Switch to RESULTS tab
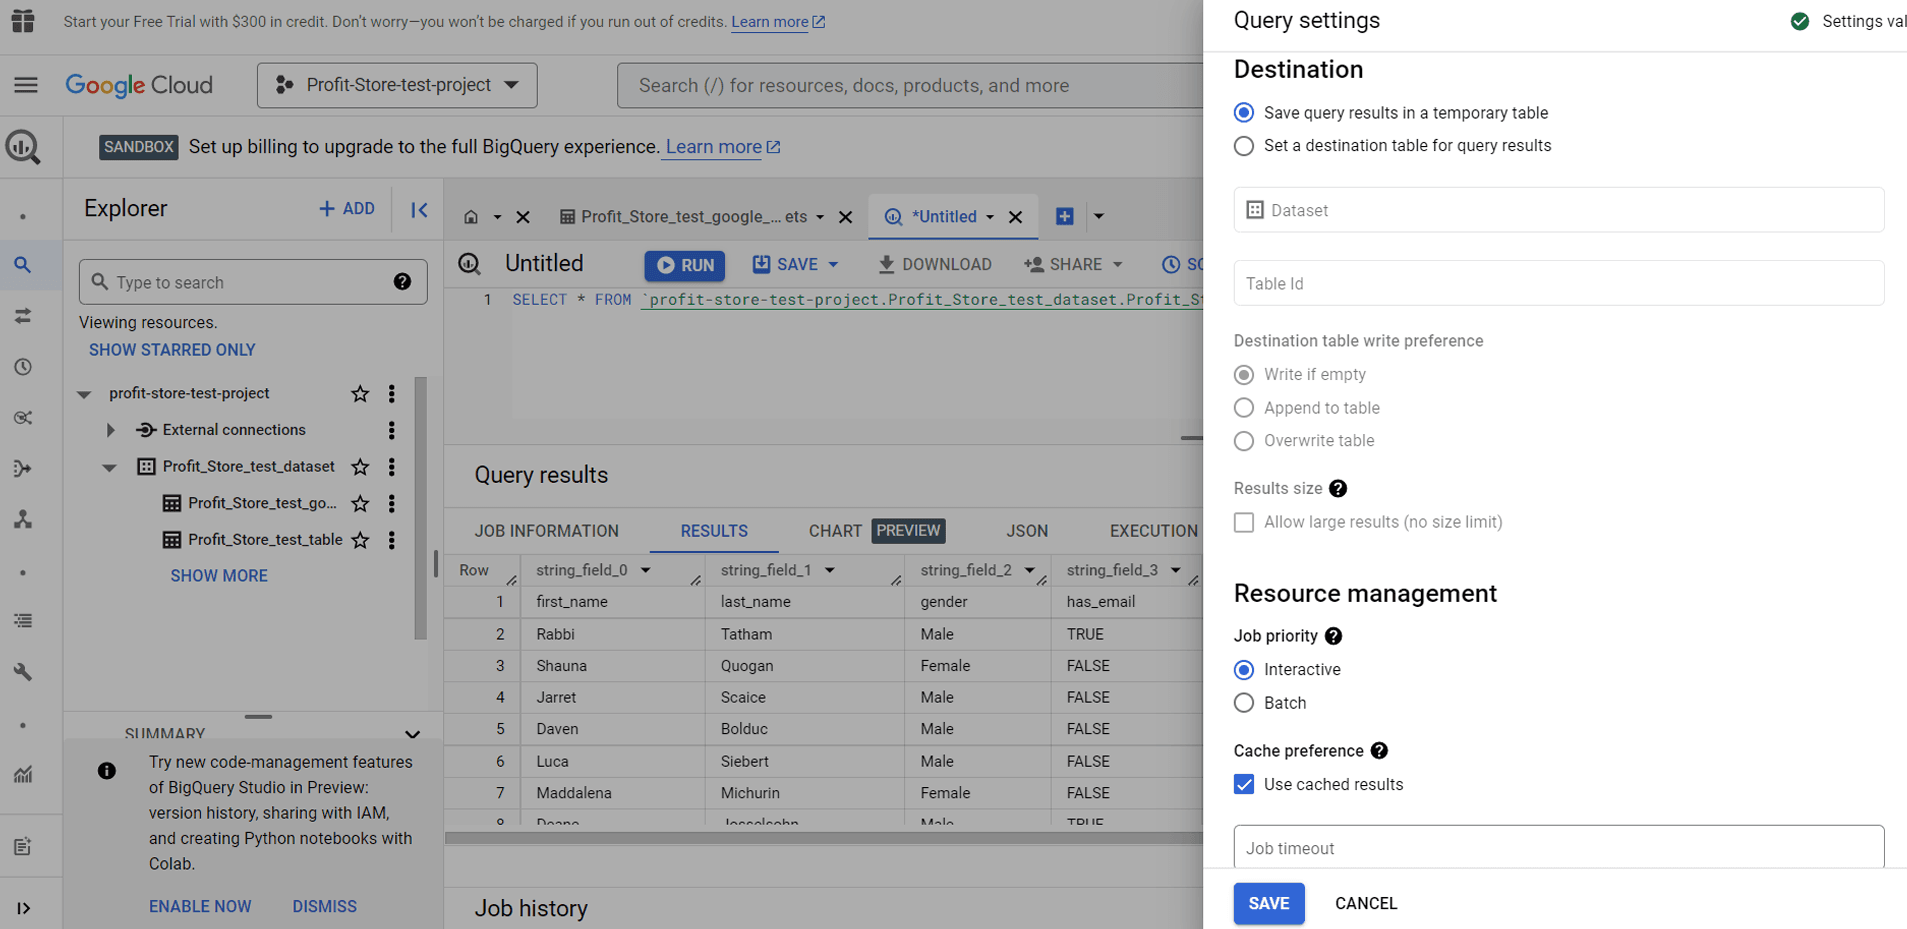This screenshot has width=1907, height=929. click(x=714, y=531)
